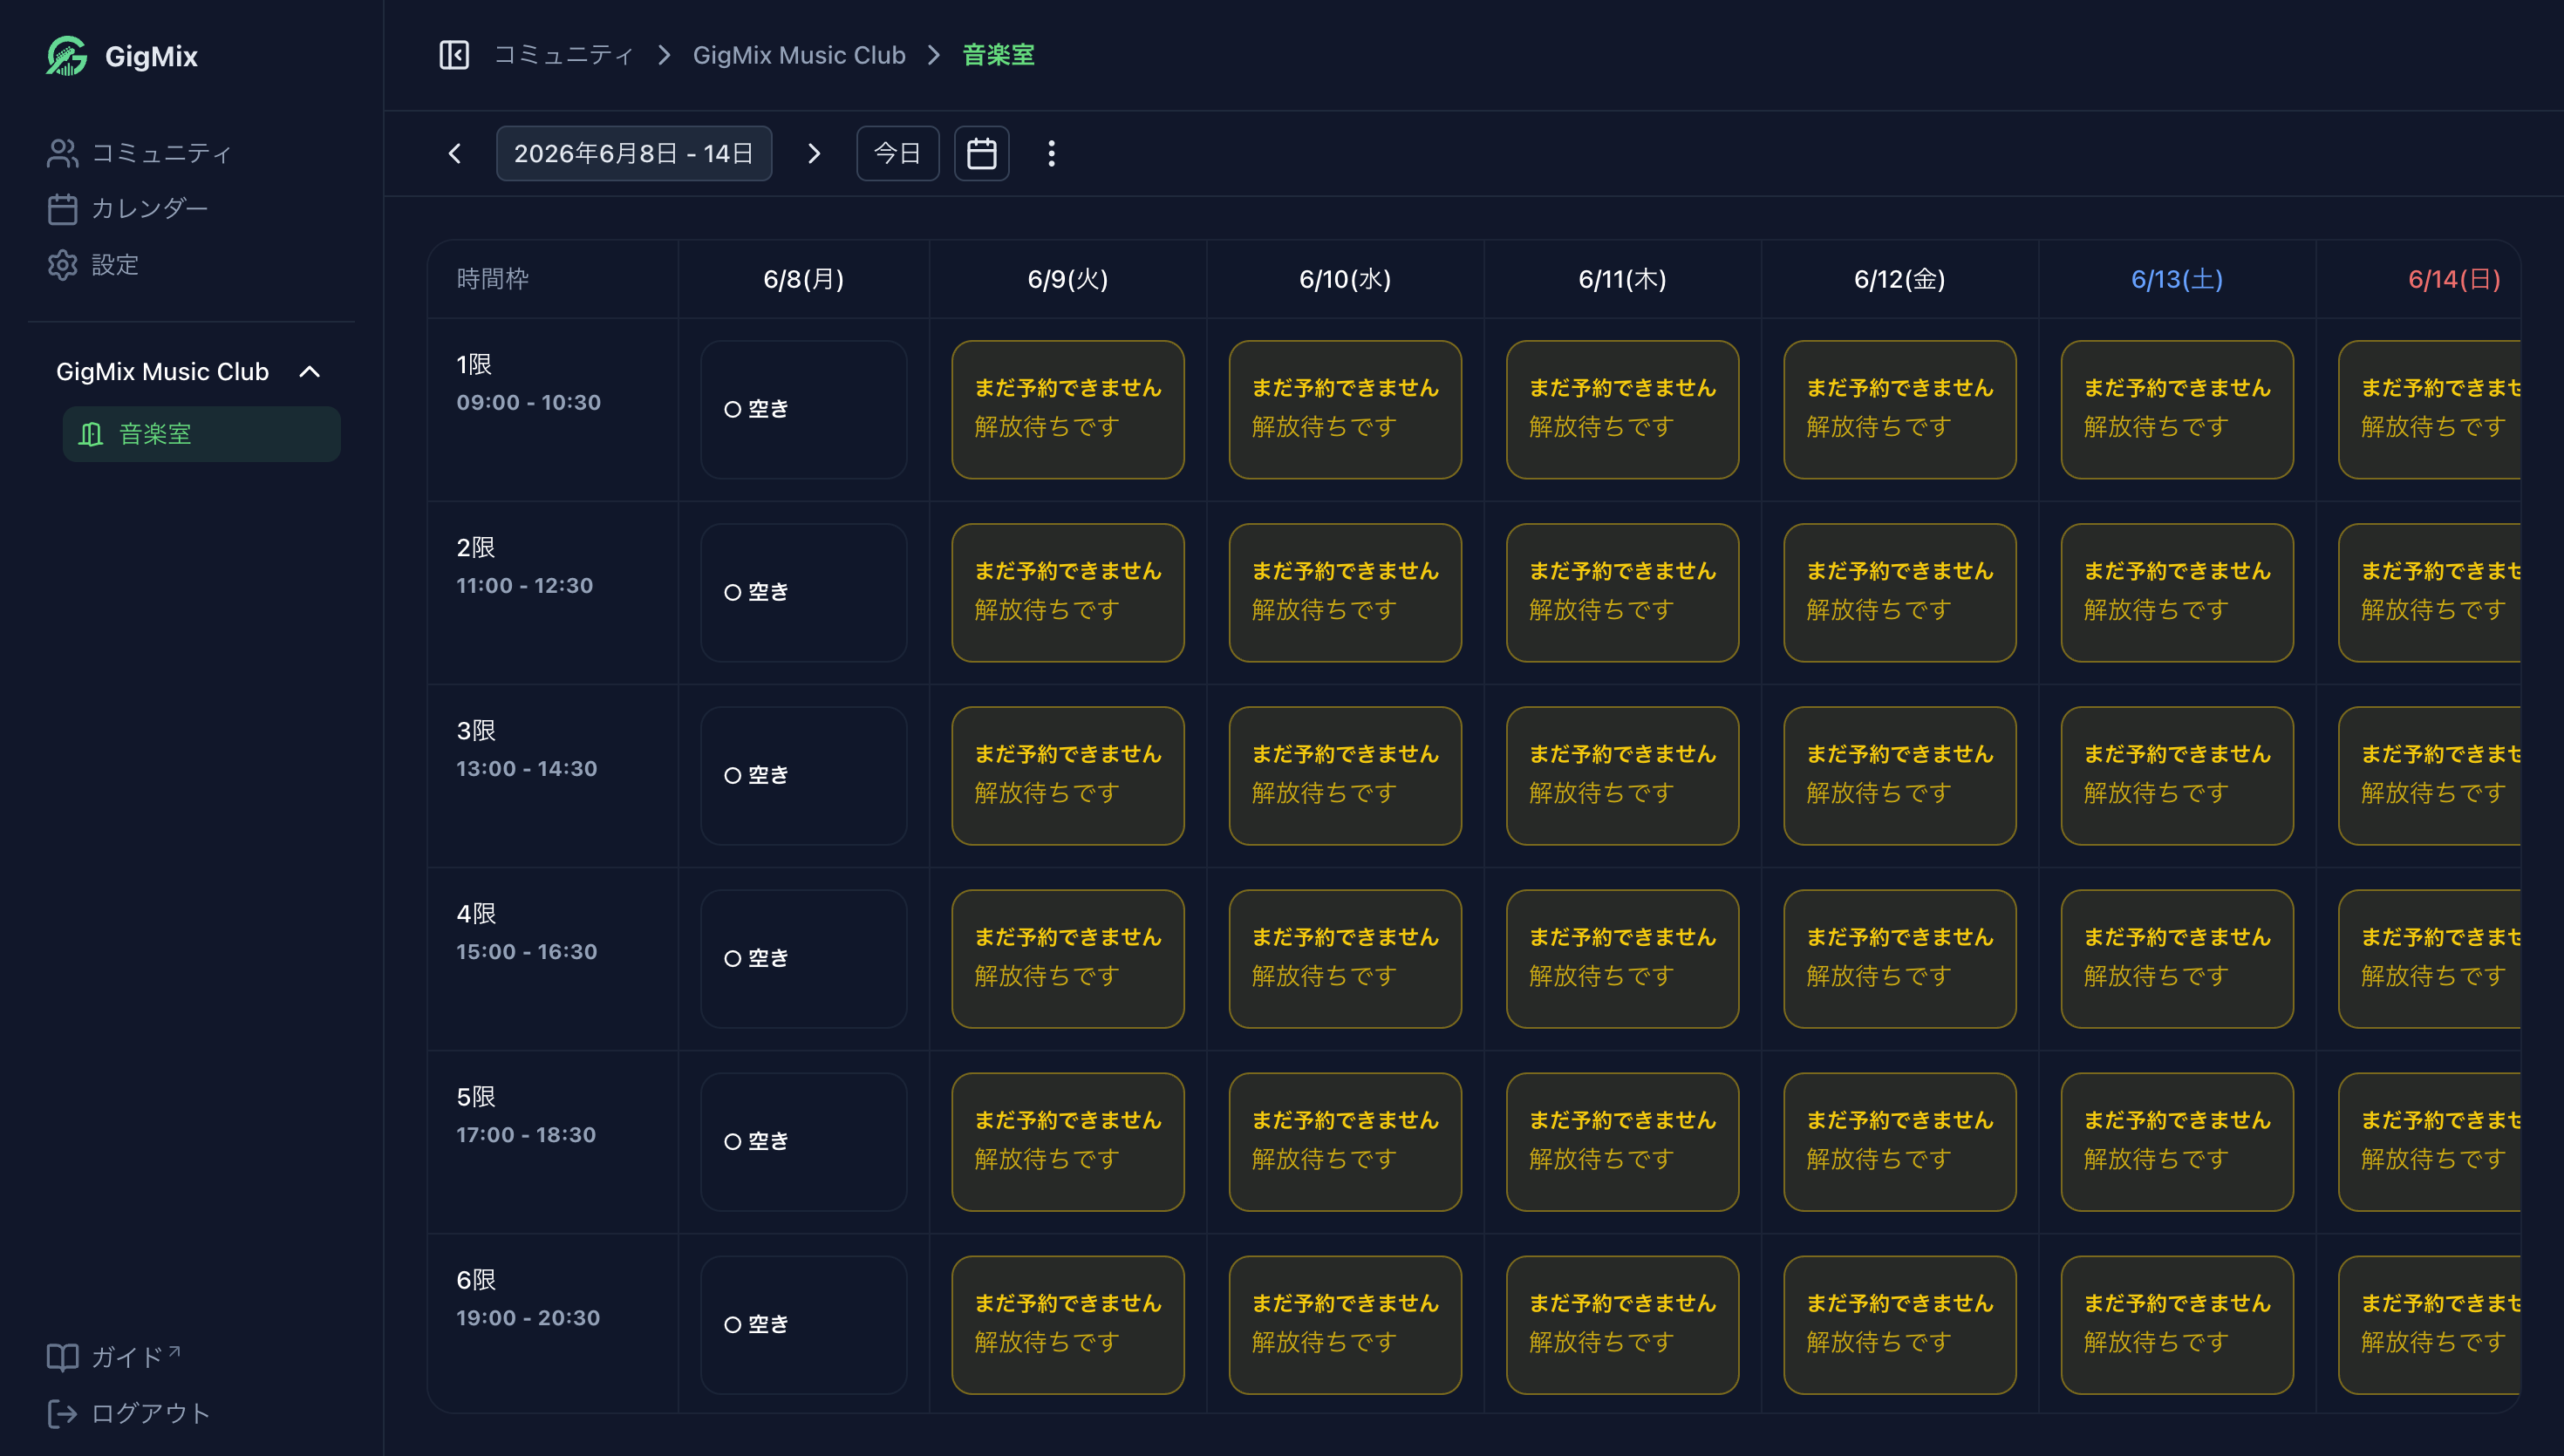Click the 3限 13:00 - 14:30 time slot label
The image size is (2564, 1456).
pyautogui.click(x=527, y=749)
